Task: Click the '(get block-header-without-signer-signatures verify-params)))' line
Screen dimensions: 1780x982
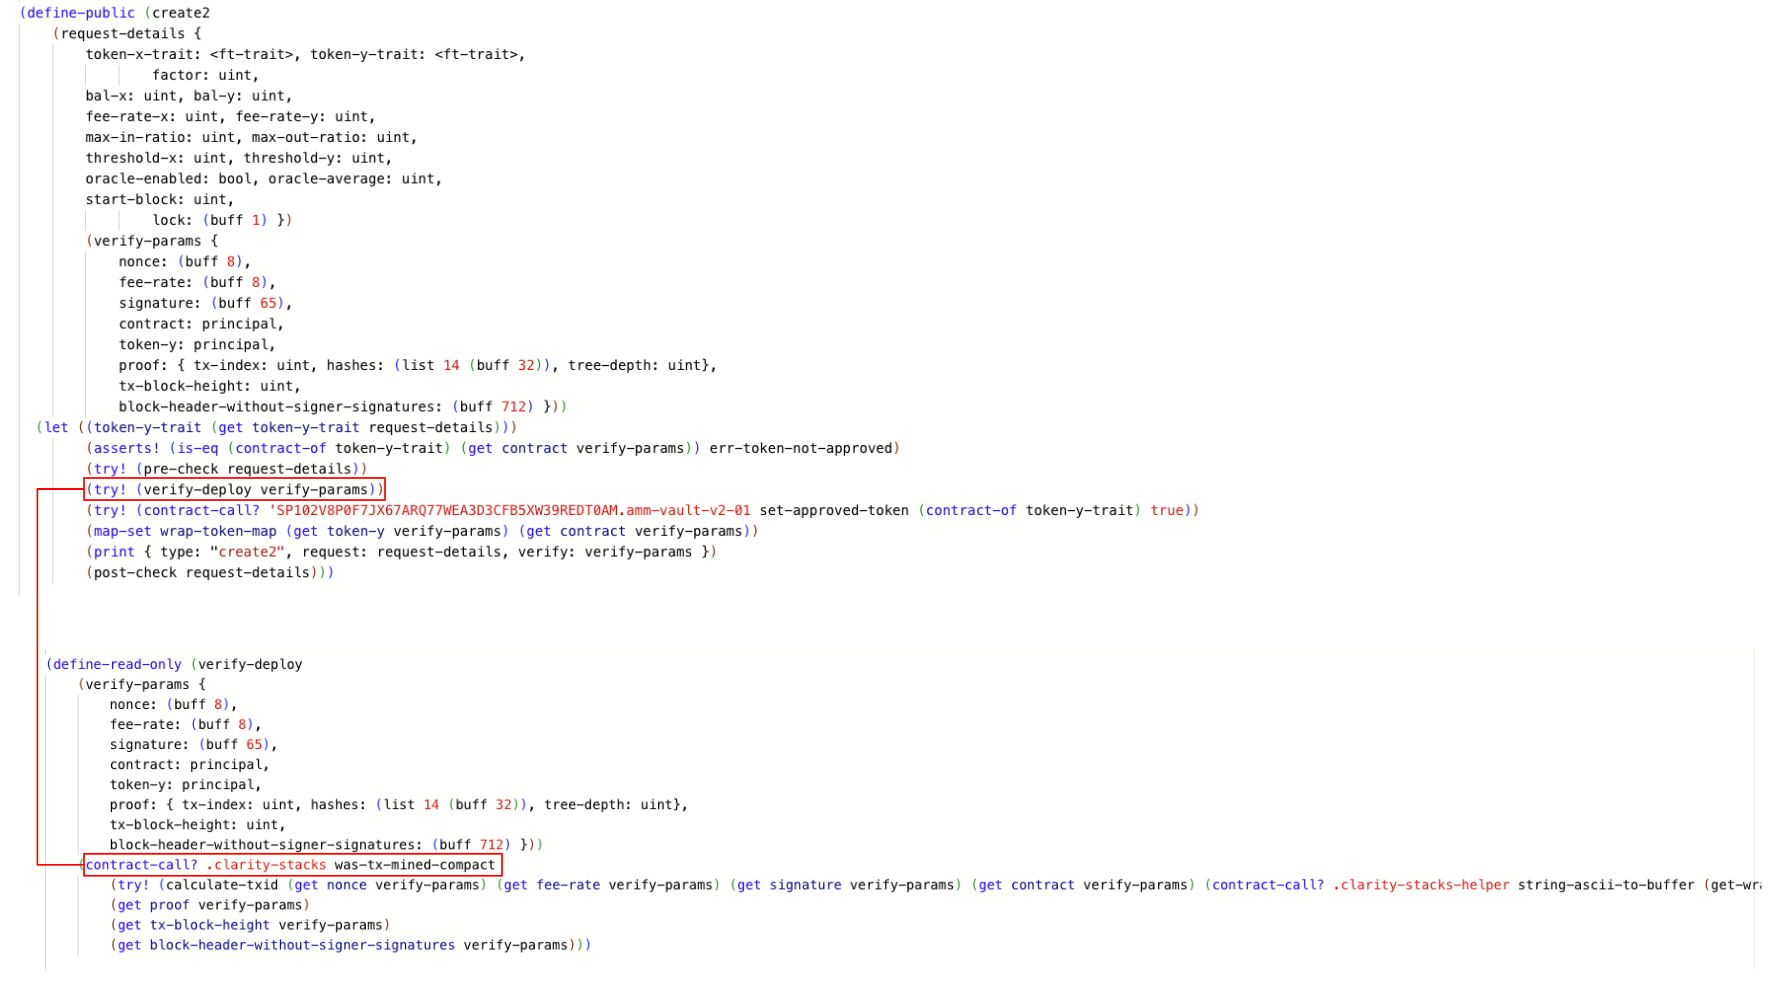Action: point(351,945)
